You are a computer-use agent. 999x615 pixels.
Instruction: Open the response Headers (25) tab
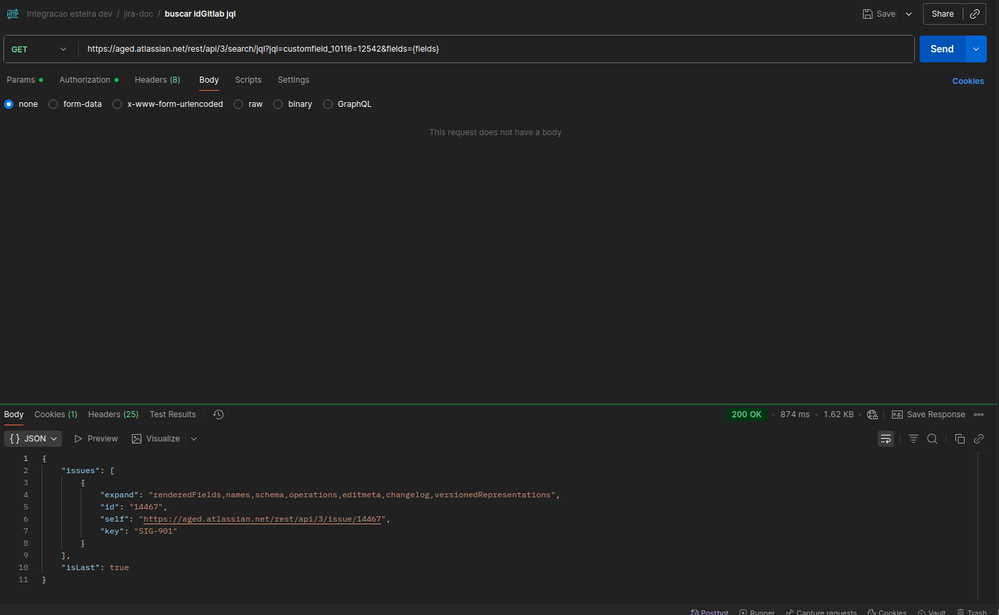(x=113, y=414)
